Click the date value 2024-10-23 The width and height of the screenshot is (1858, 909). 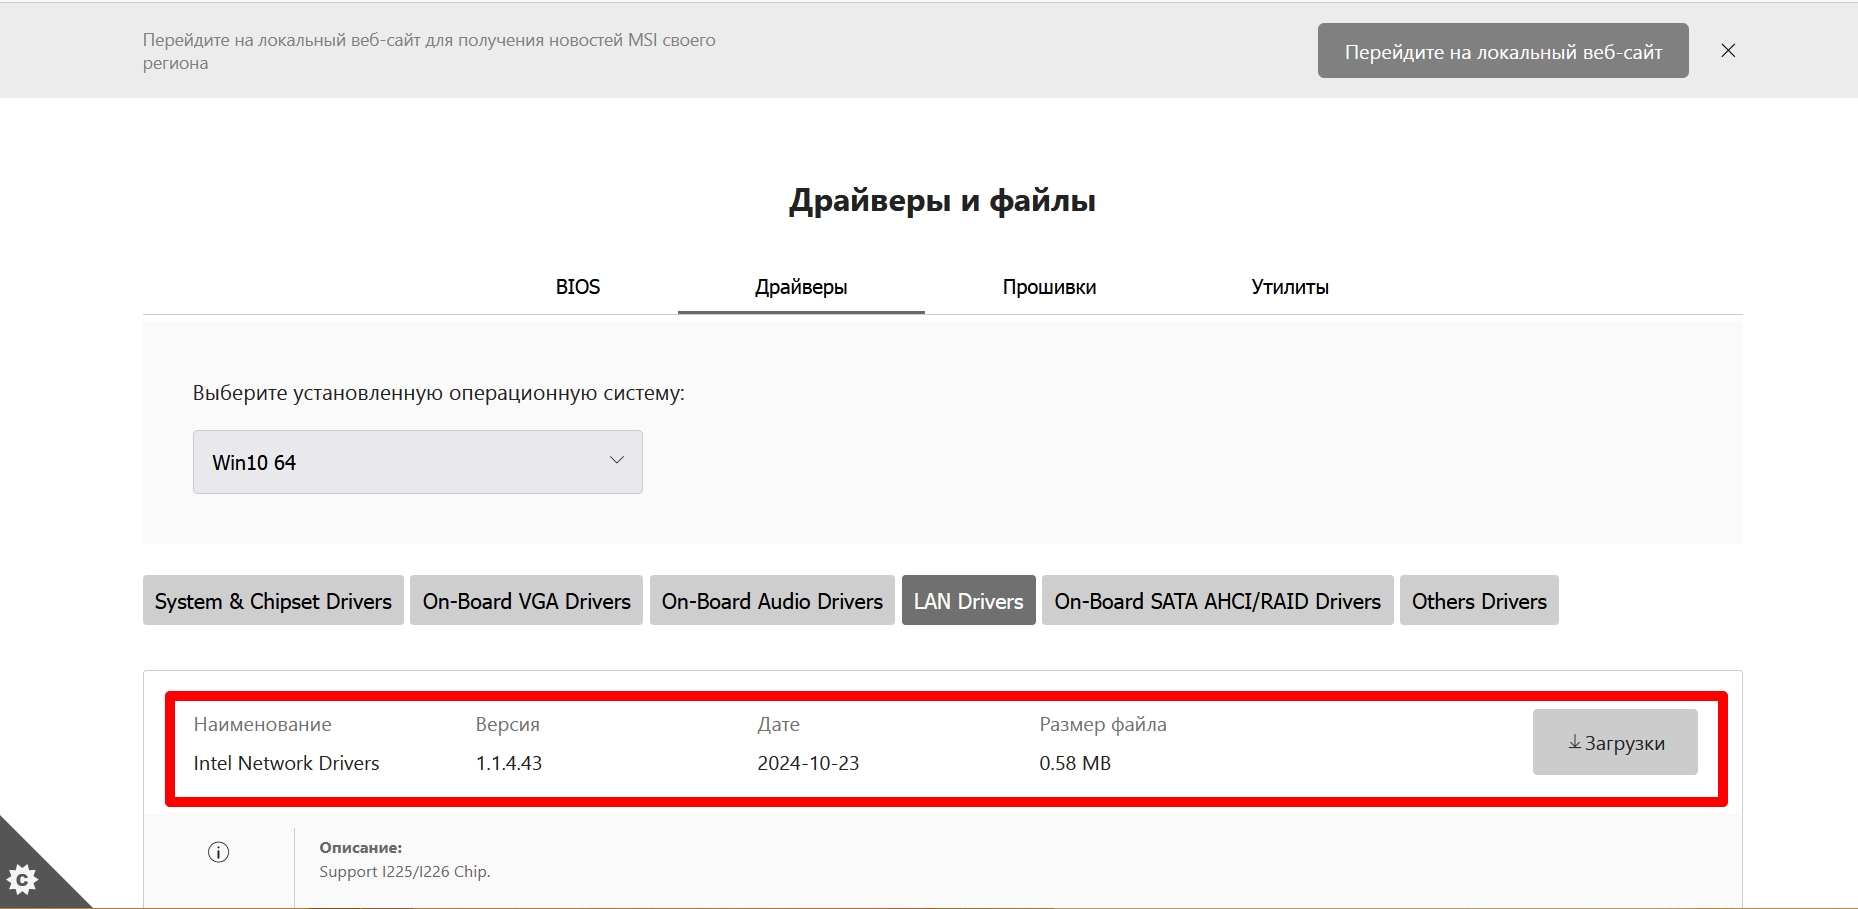coord(808,763)
